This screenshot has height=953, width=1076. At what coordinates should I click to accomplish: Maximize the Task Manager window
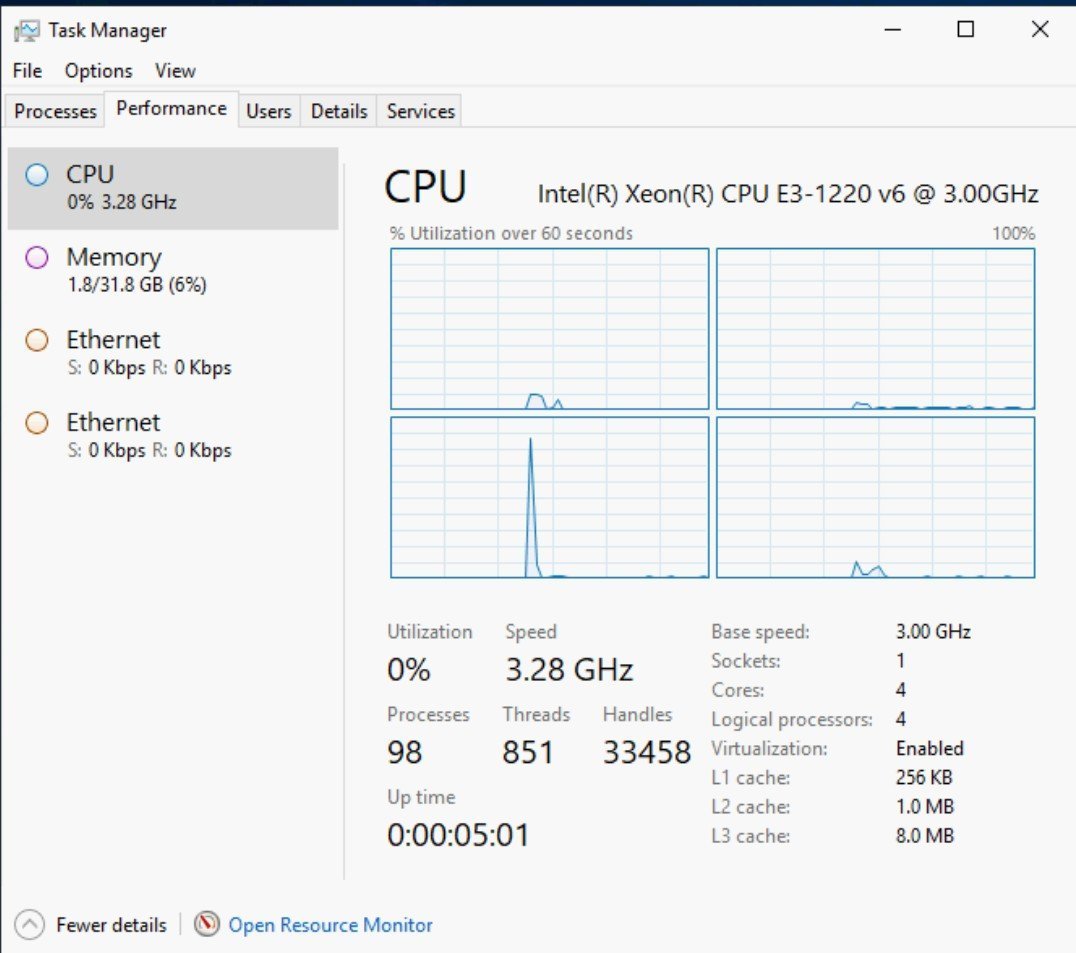(966, 30)
